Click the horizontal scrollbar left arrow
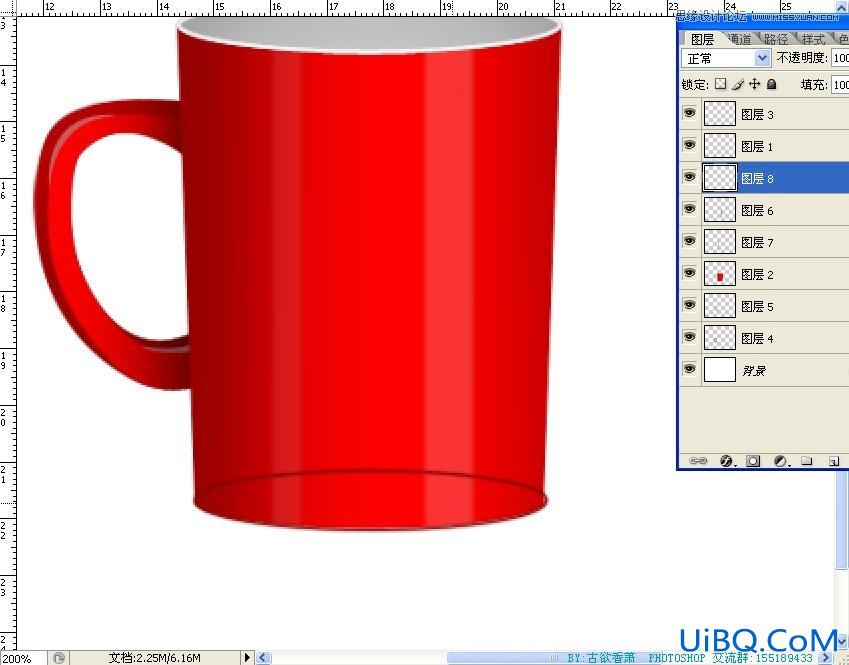The height and width of the screenshot is (665, 849). pos(263,658)
